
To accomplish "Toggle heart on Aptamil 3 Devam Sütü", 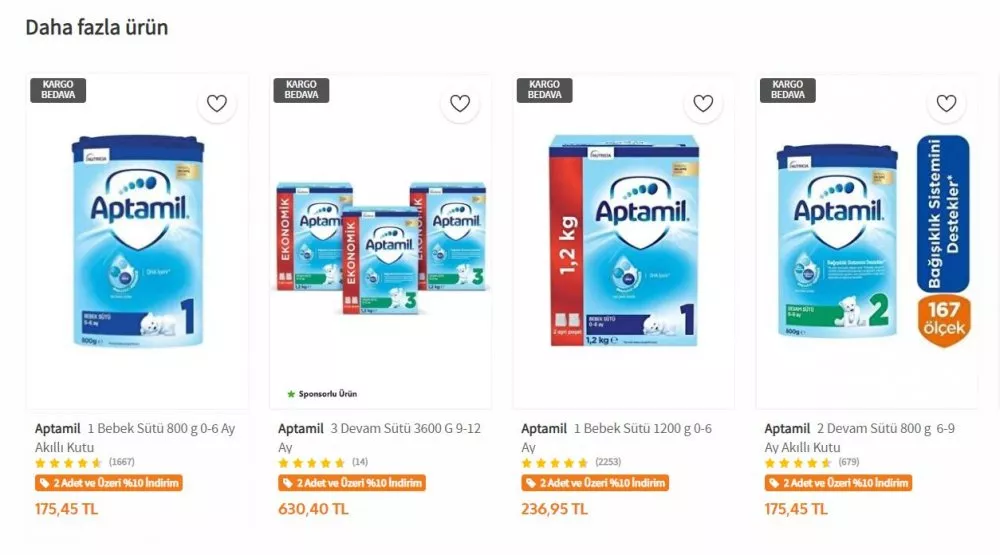I will click(460, 103).
